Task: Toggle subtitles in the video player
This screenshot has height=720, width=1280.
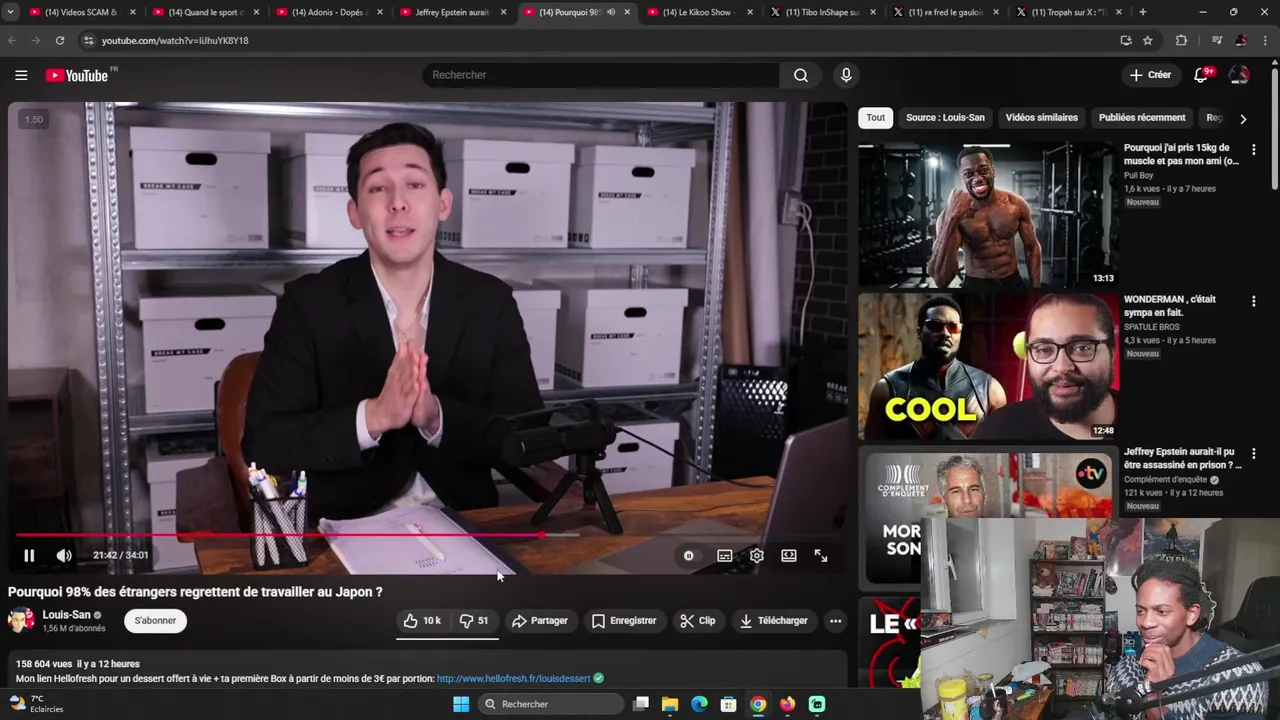Action: pyautogui.click(x=724, y=556)
